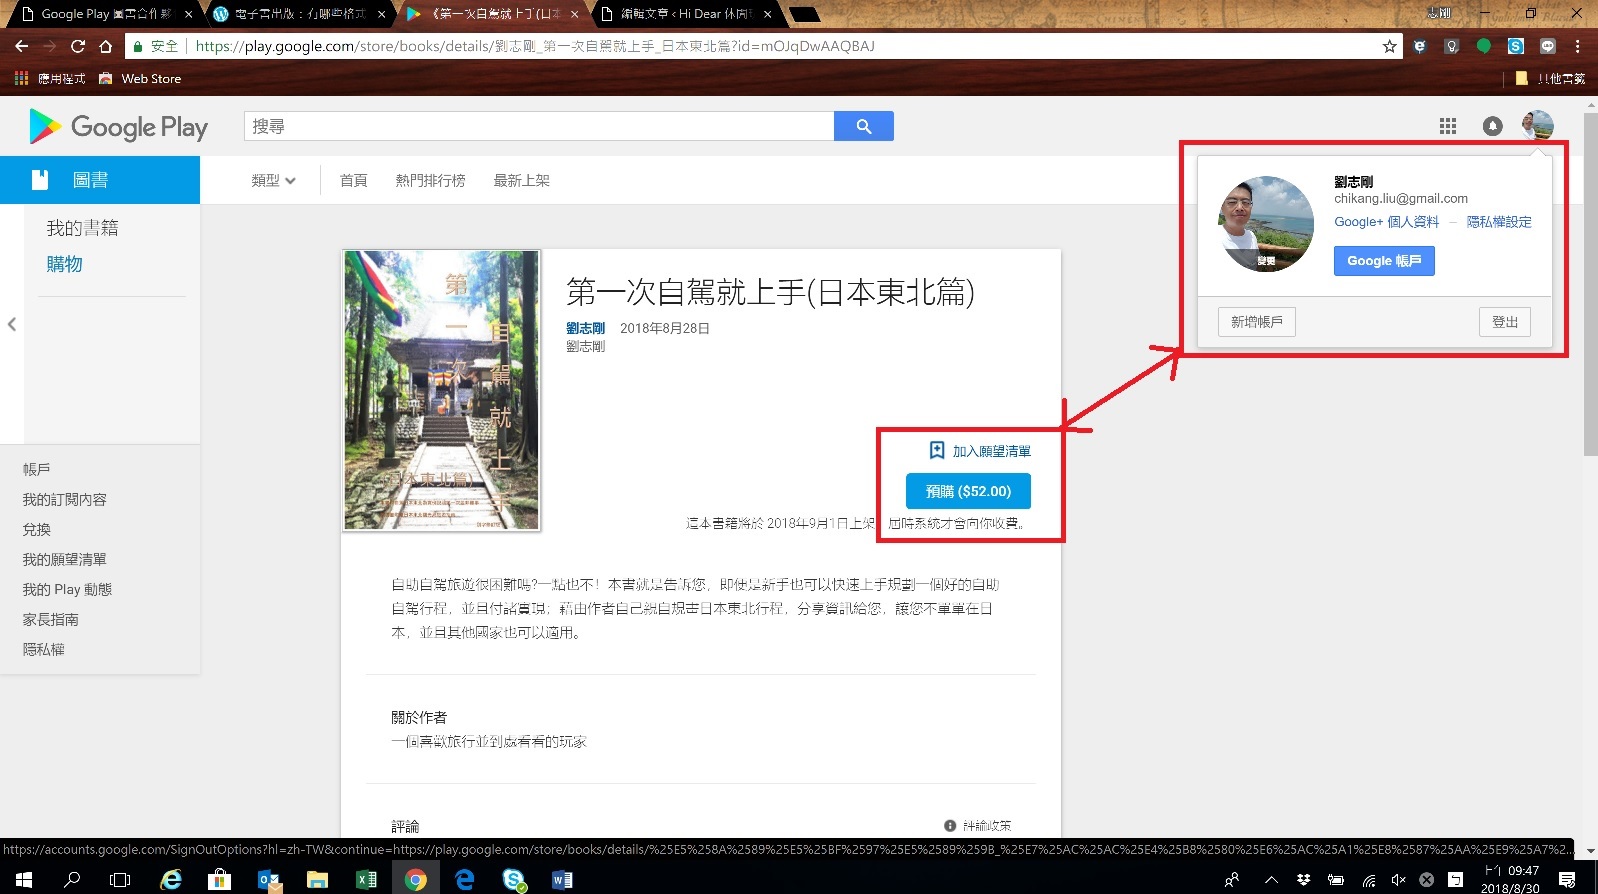This screenshot has height=894, width=1598.
Task: Click the blue search magnifier button
Action: click(864, 126)
